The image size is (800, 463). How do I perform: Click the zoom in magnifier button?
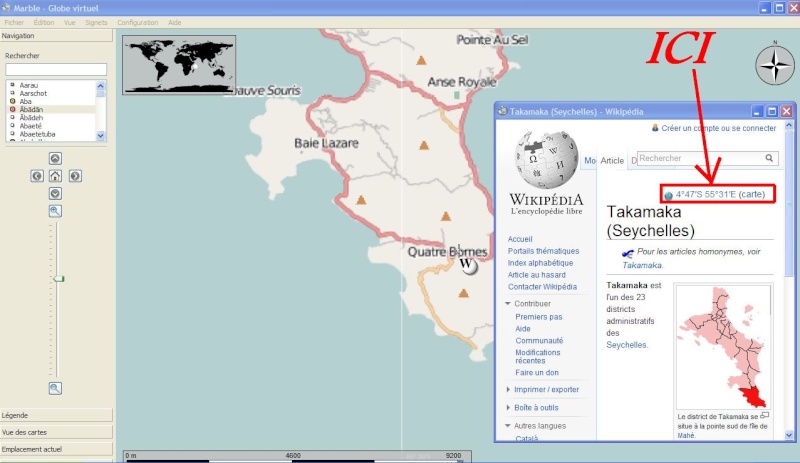click(55, 211)
